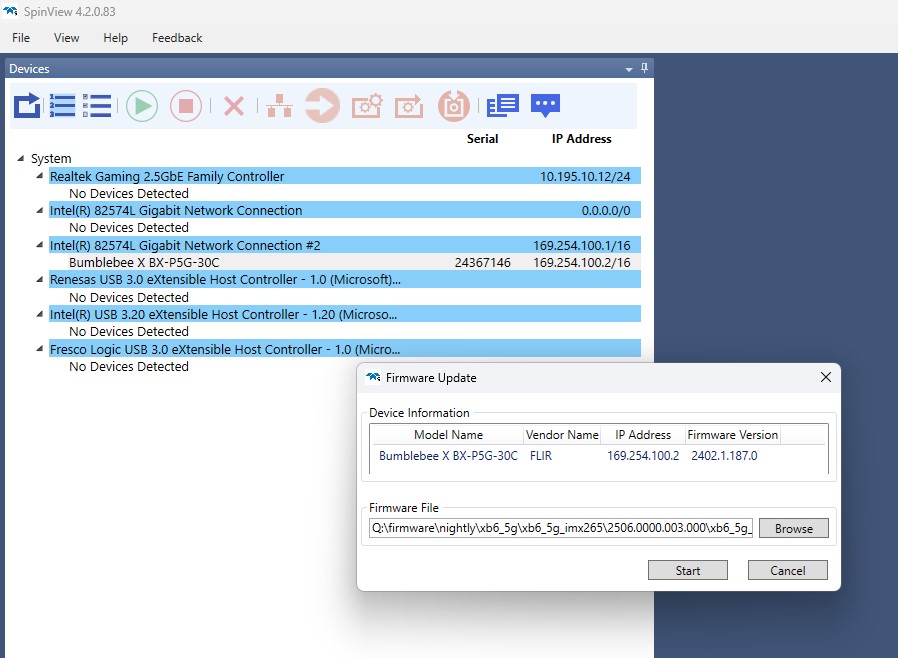Screen dimensions: 898x658
Task: Click IP address 169.254.100.1/16
Action: (x=581, y=245)
